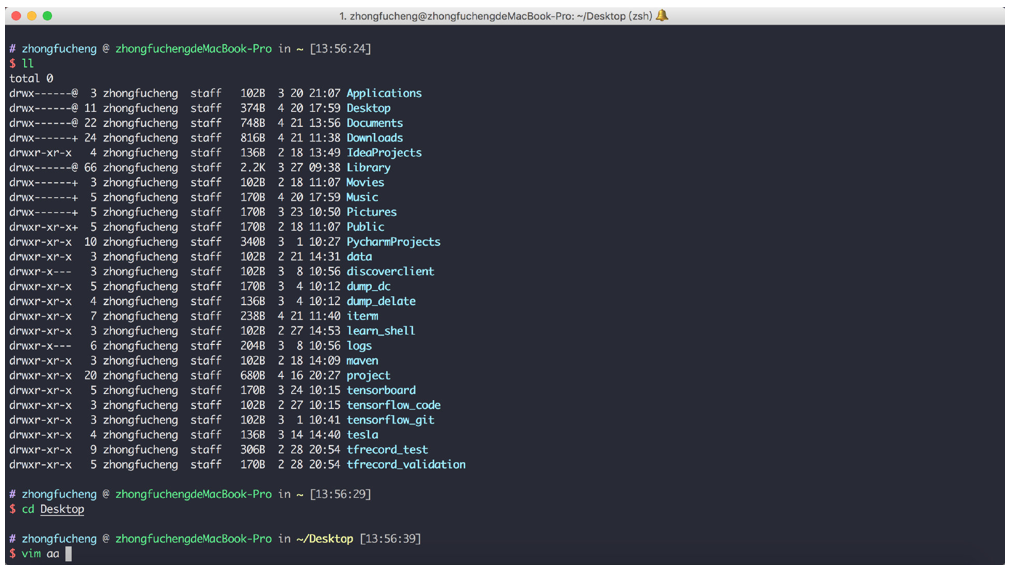Select the Desktop directory in listing
The width and height of the screenshot is (1009, 575).
369,108
